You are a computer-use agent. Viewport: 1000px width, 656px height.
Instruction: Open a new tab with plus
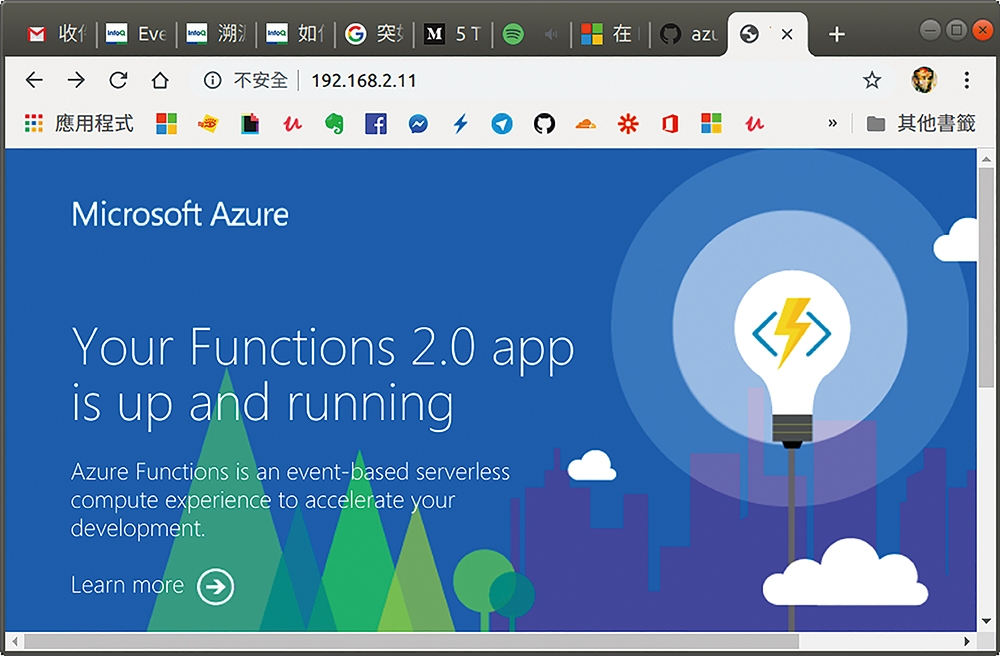coord(837,34)
